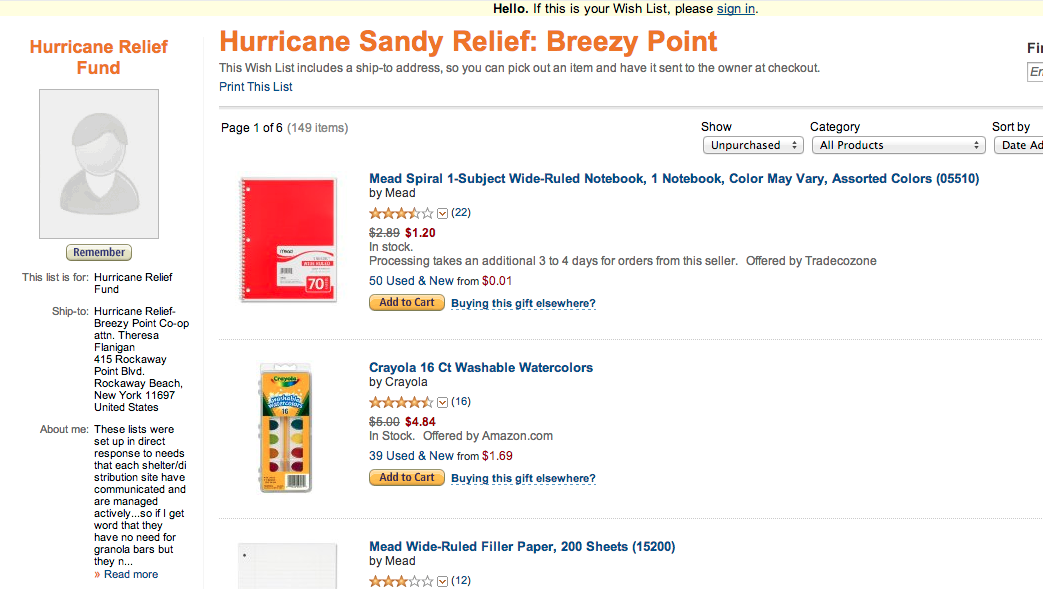Click the Print This List link

[256, 87]
